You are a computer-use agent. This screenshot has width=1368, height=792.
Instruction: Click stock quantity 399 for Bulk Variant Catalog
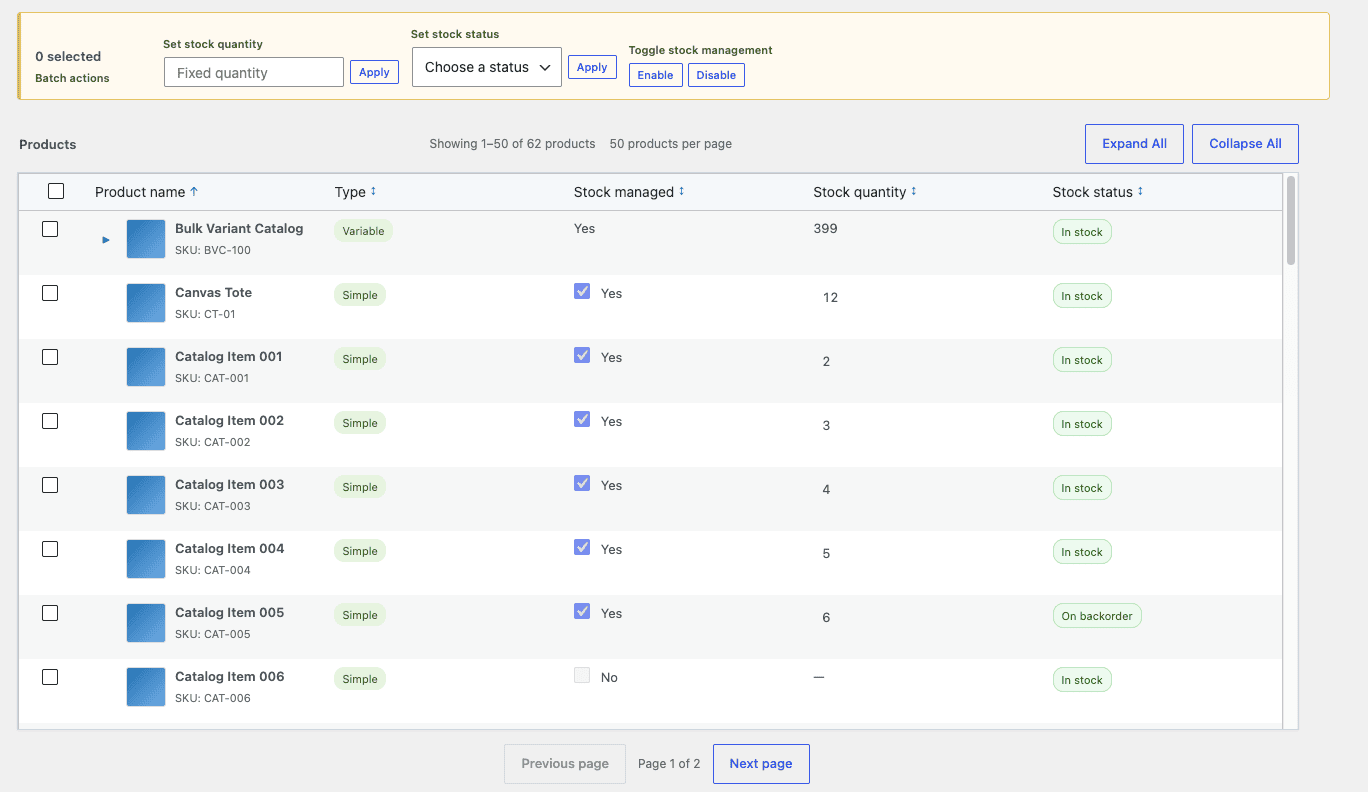click(825, 228)
